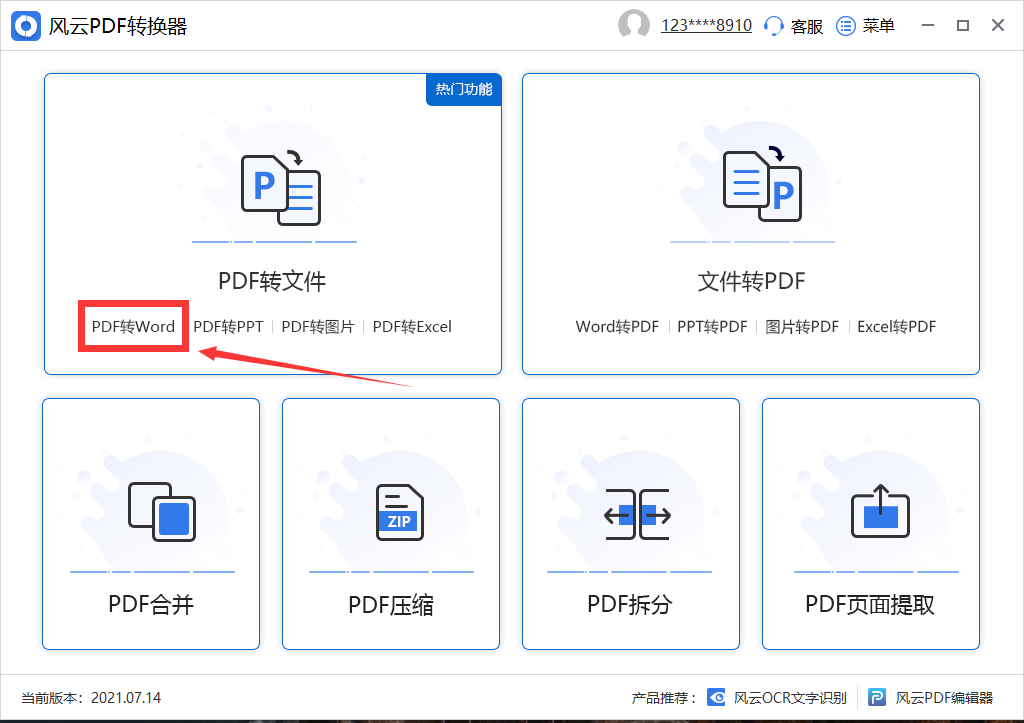Open account link 123****8910
The image size is (1024, 723).
pos(706,25)
